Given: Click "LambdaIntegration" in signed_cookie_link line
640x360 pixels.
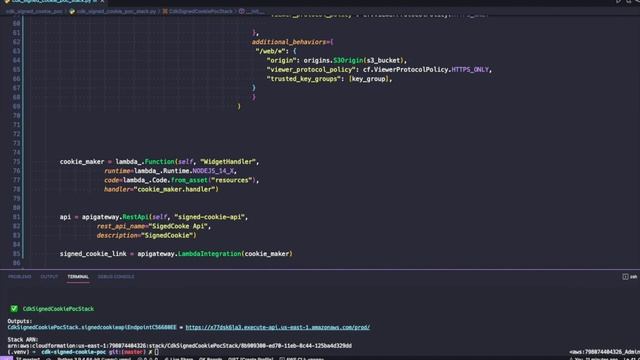Looking at the screenshot, I should pyautogui.click(x=210, y=254).
